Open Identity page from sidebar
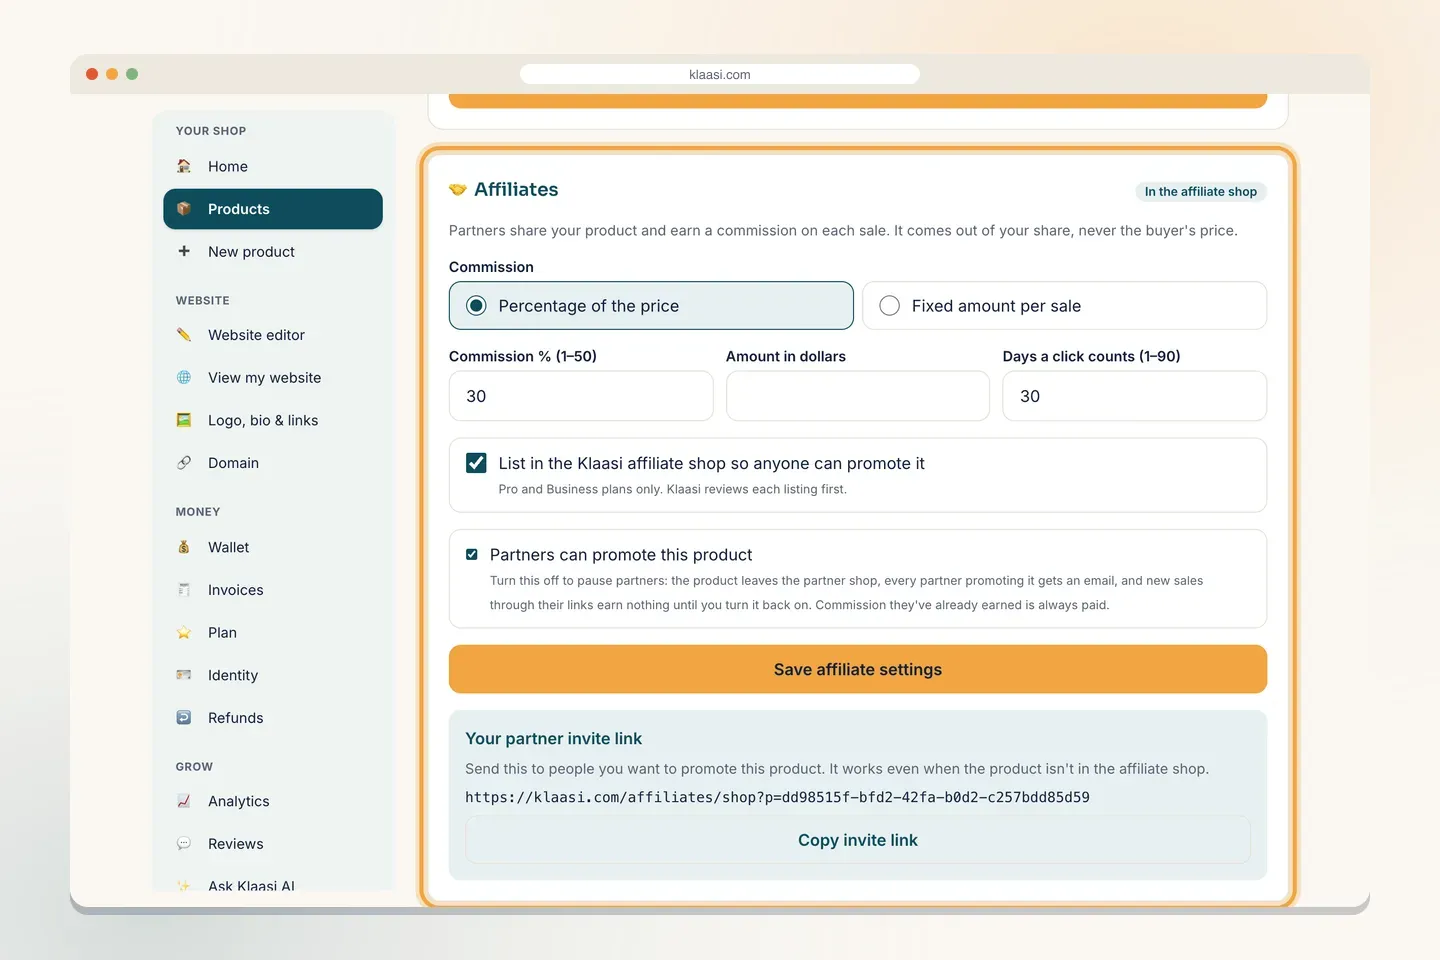 click(x=273, y=675)
